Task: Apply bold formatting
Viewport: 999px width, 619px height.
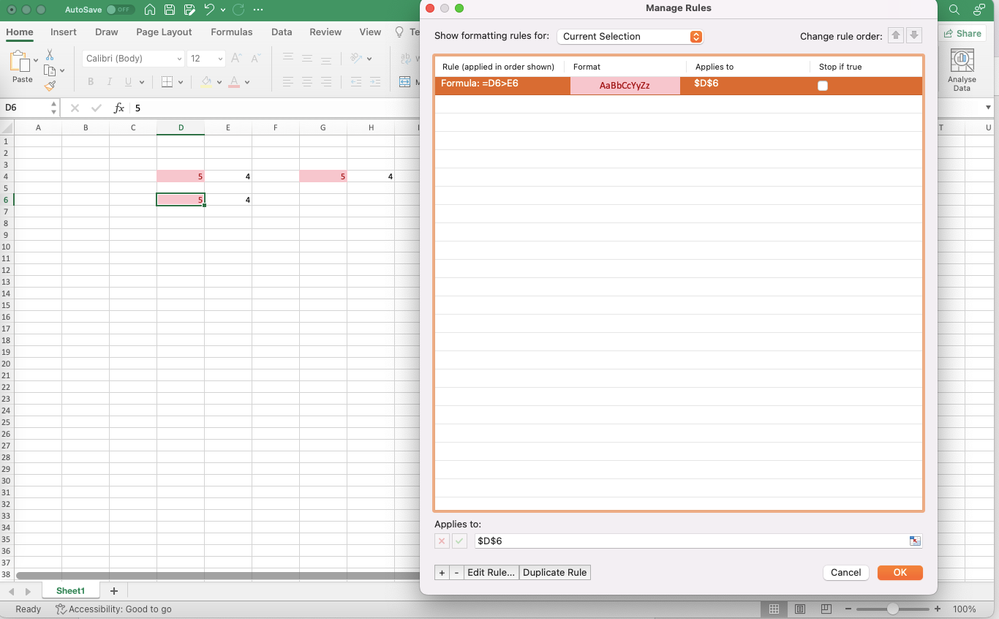Action: click(x=91, y=81)
